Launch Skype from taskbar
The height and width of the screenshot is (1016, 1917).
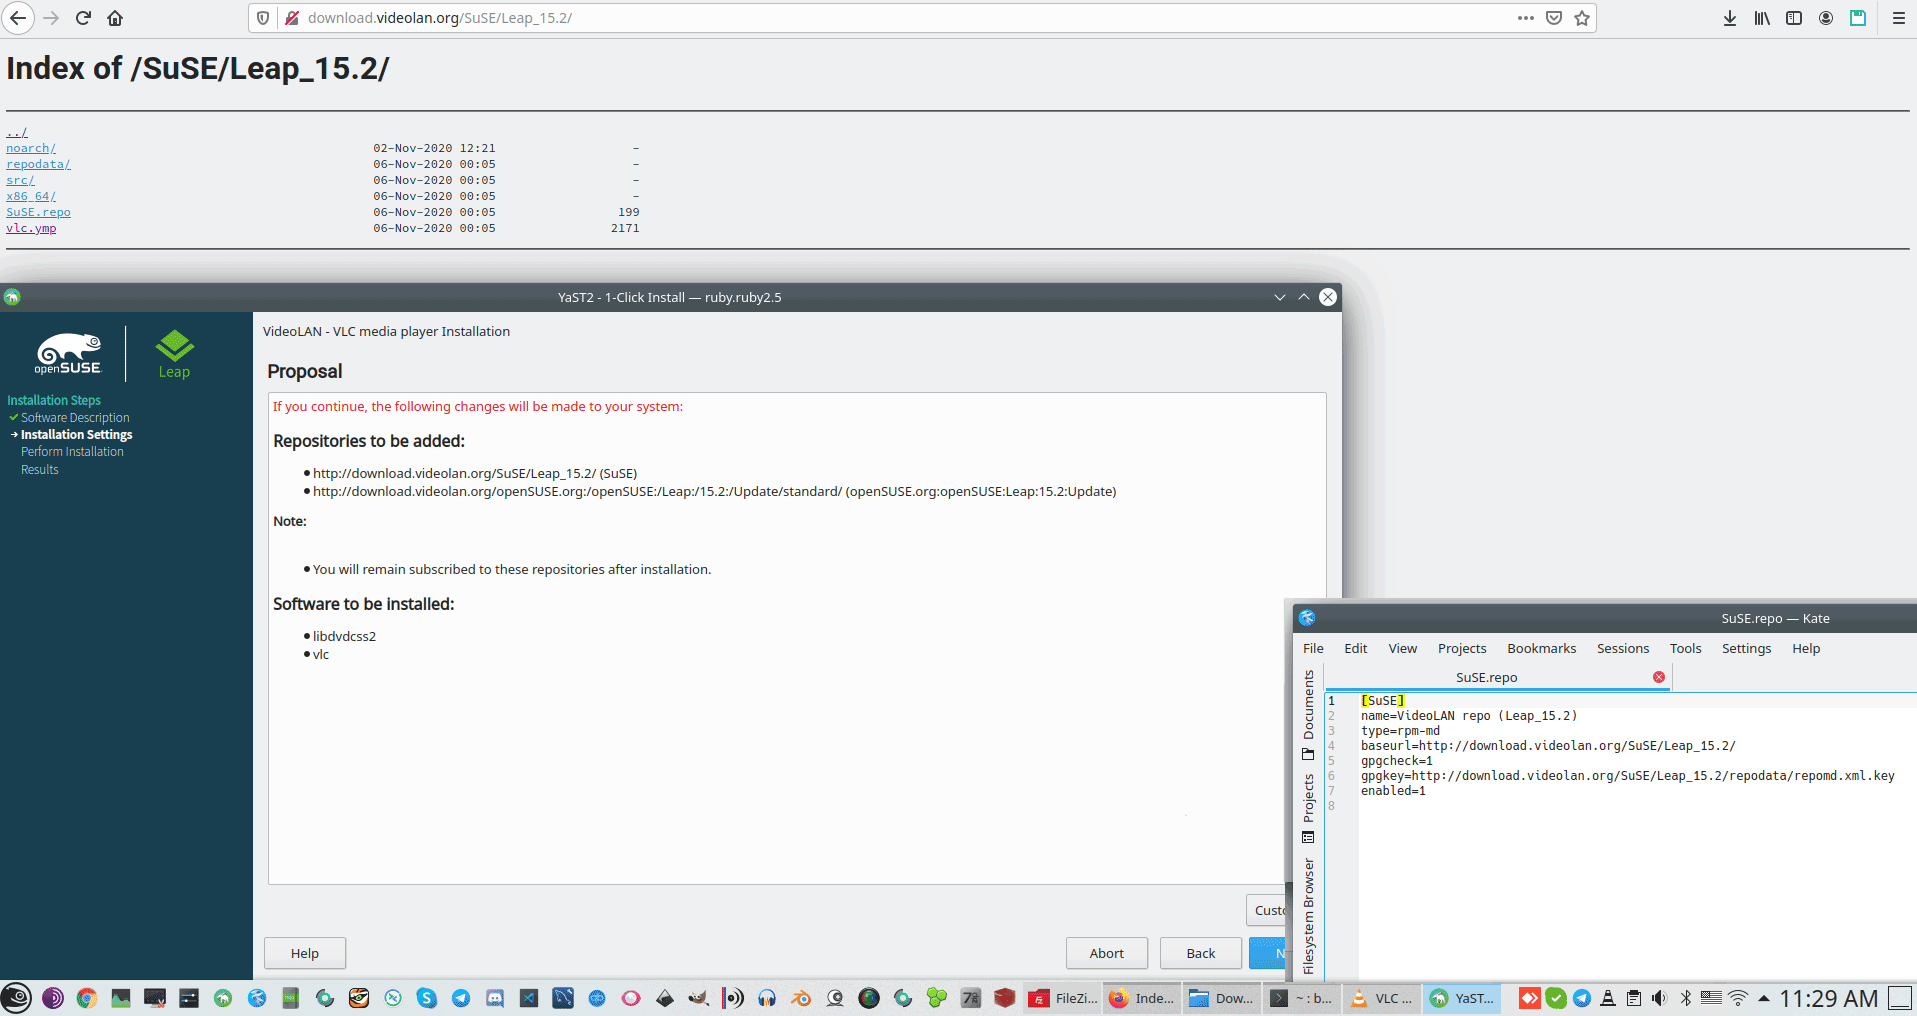point(427,998)
